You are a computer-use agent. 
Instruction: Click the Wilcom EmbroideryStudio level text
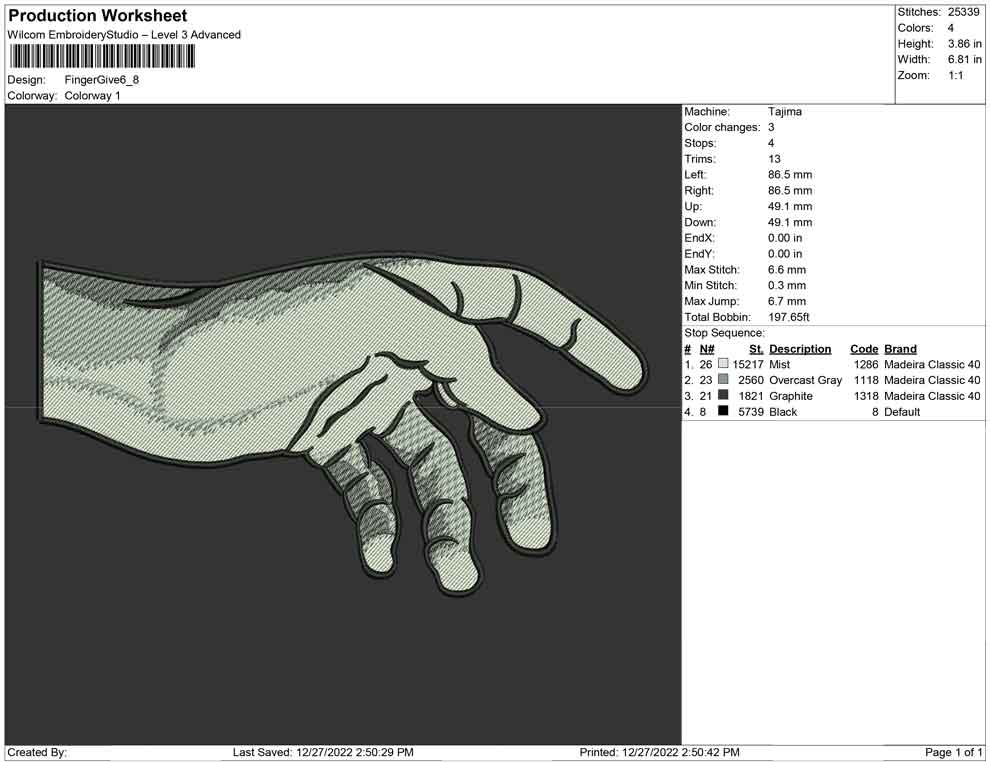[x=123, y=34]
